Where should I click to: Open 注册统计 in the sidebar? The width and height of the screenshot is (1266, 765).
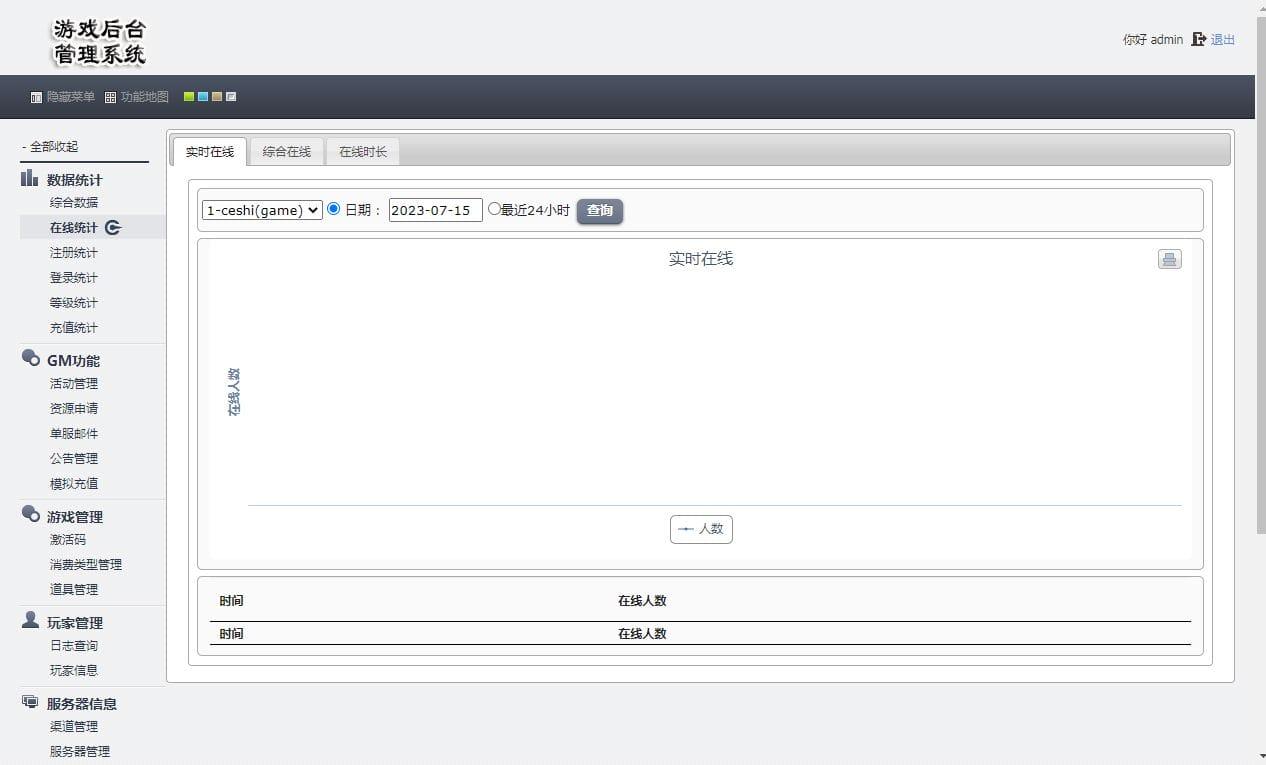coord(74,253)
